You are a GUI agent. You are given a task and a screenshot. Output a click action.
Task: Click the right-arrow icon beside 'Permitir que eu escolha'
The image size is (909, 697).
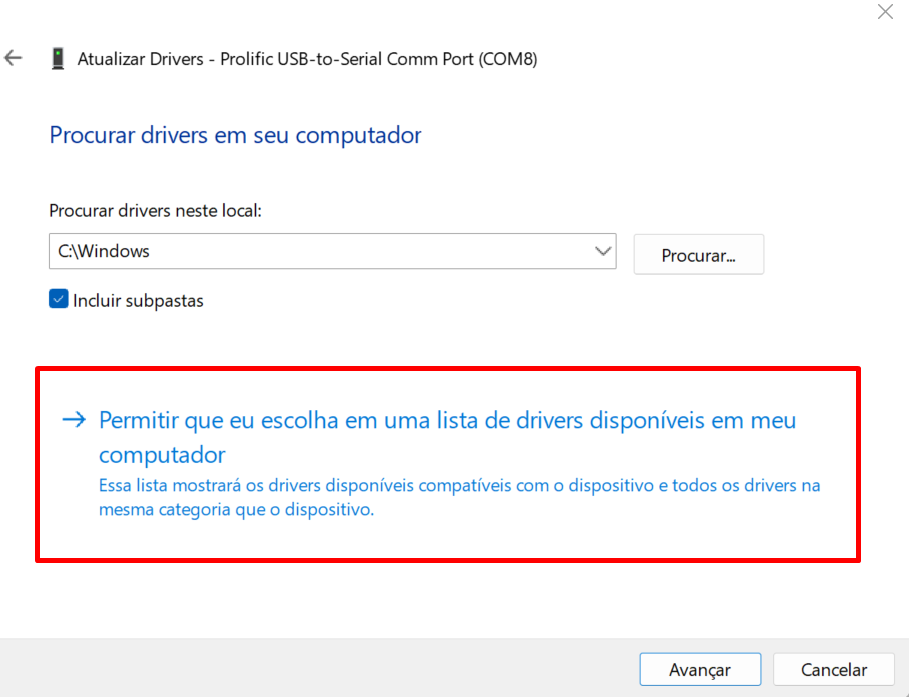[x=75, y=420]
